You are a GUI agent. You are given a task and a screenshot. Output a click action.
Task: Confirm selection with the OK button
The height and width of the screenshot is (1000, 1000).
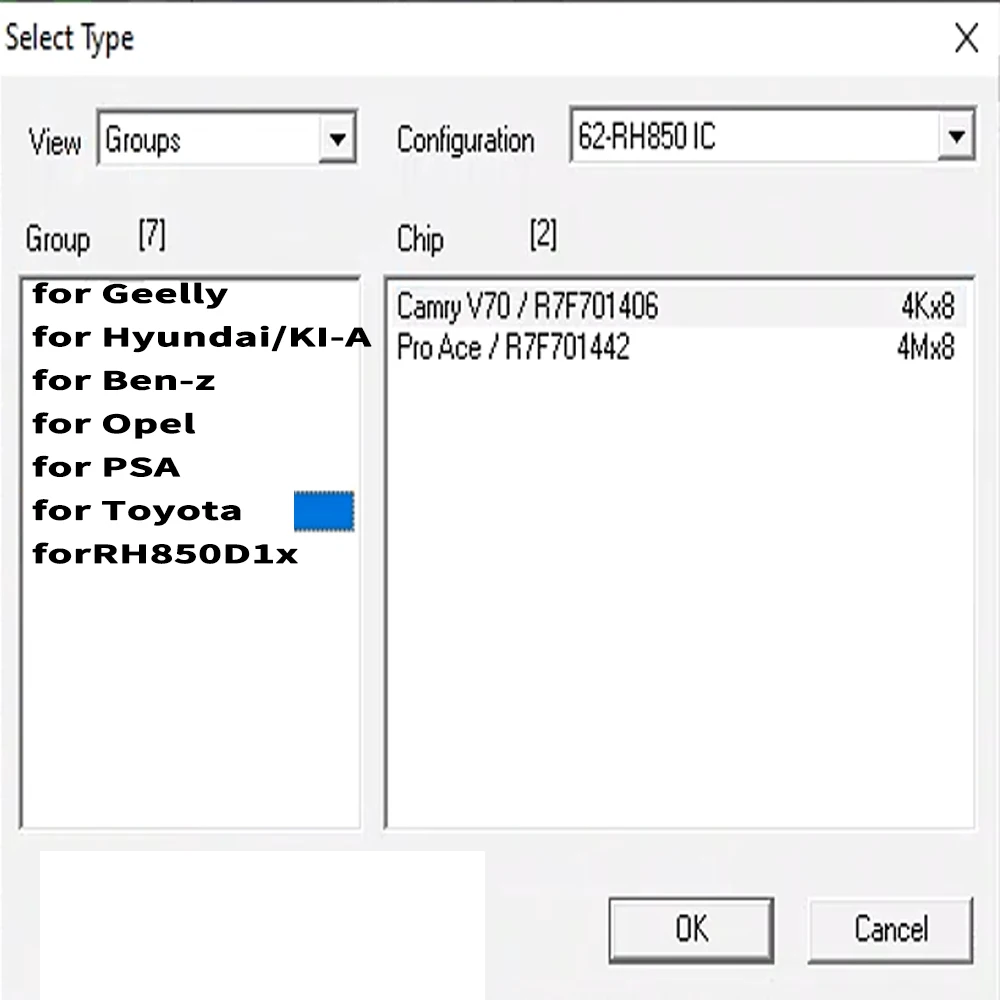click(x=690, y=929)
